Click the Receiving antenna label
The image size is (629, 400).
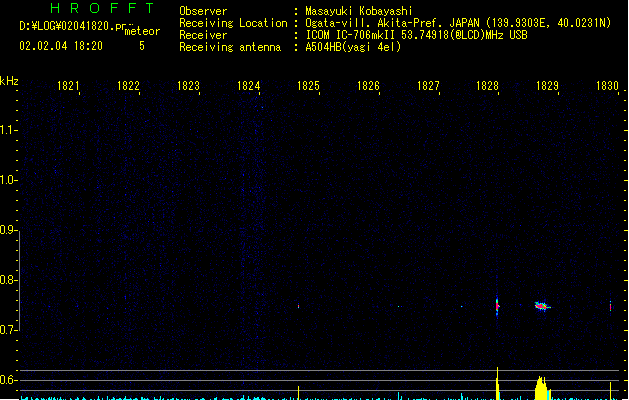(x=230, y=47)
